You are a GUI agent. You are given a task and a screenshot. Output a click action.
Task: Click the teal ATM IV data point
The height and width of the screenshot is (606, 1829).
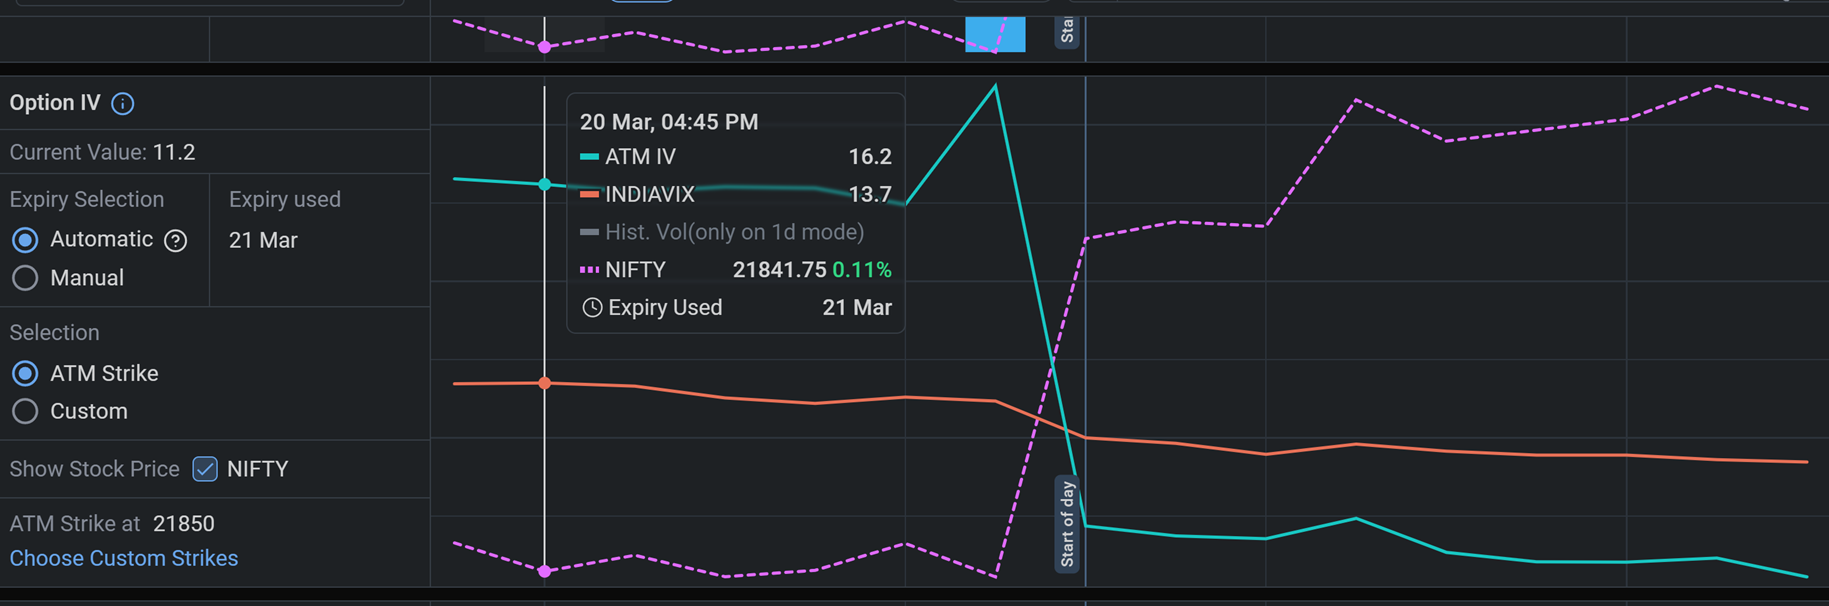point(545,184)
